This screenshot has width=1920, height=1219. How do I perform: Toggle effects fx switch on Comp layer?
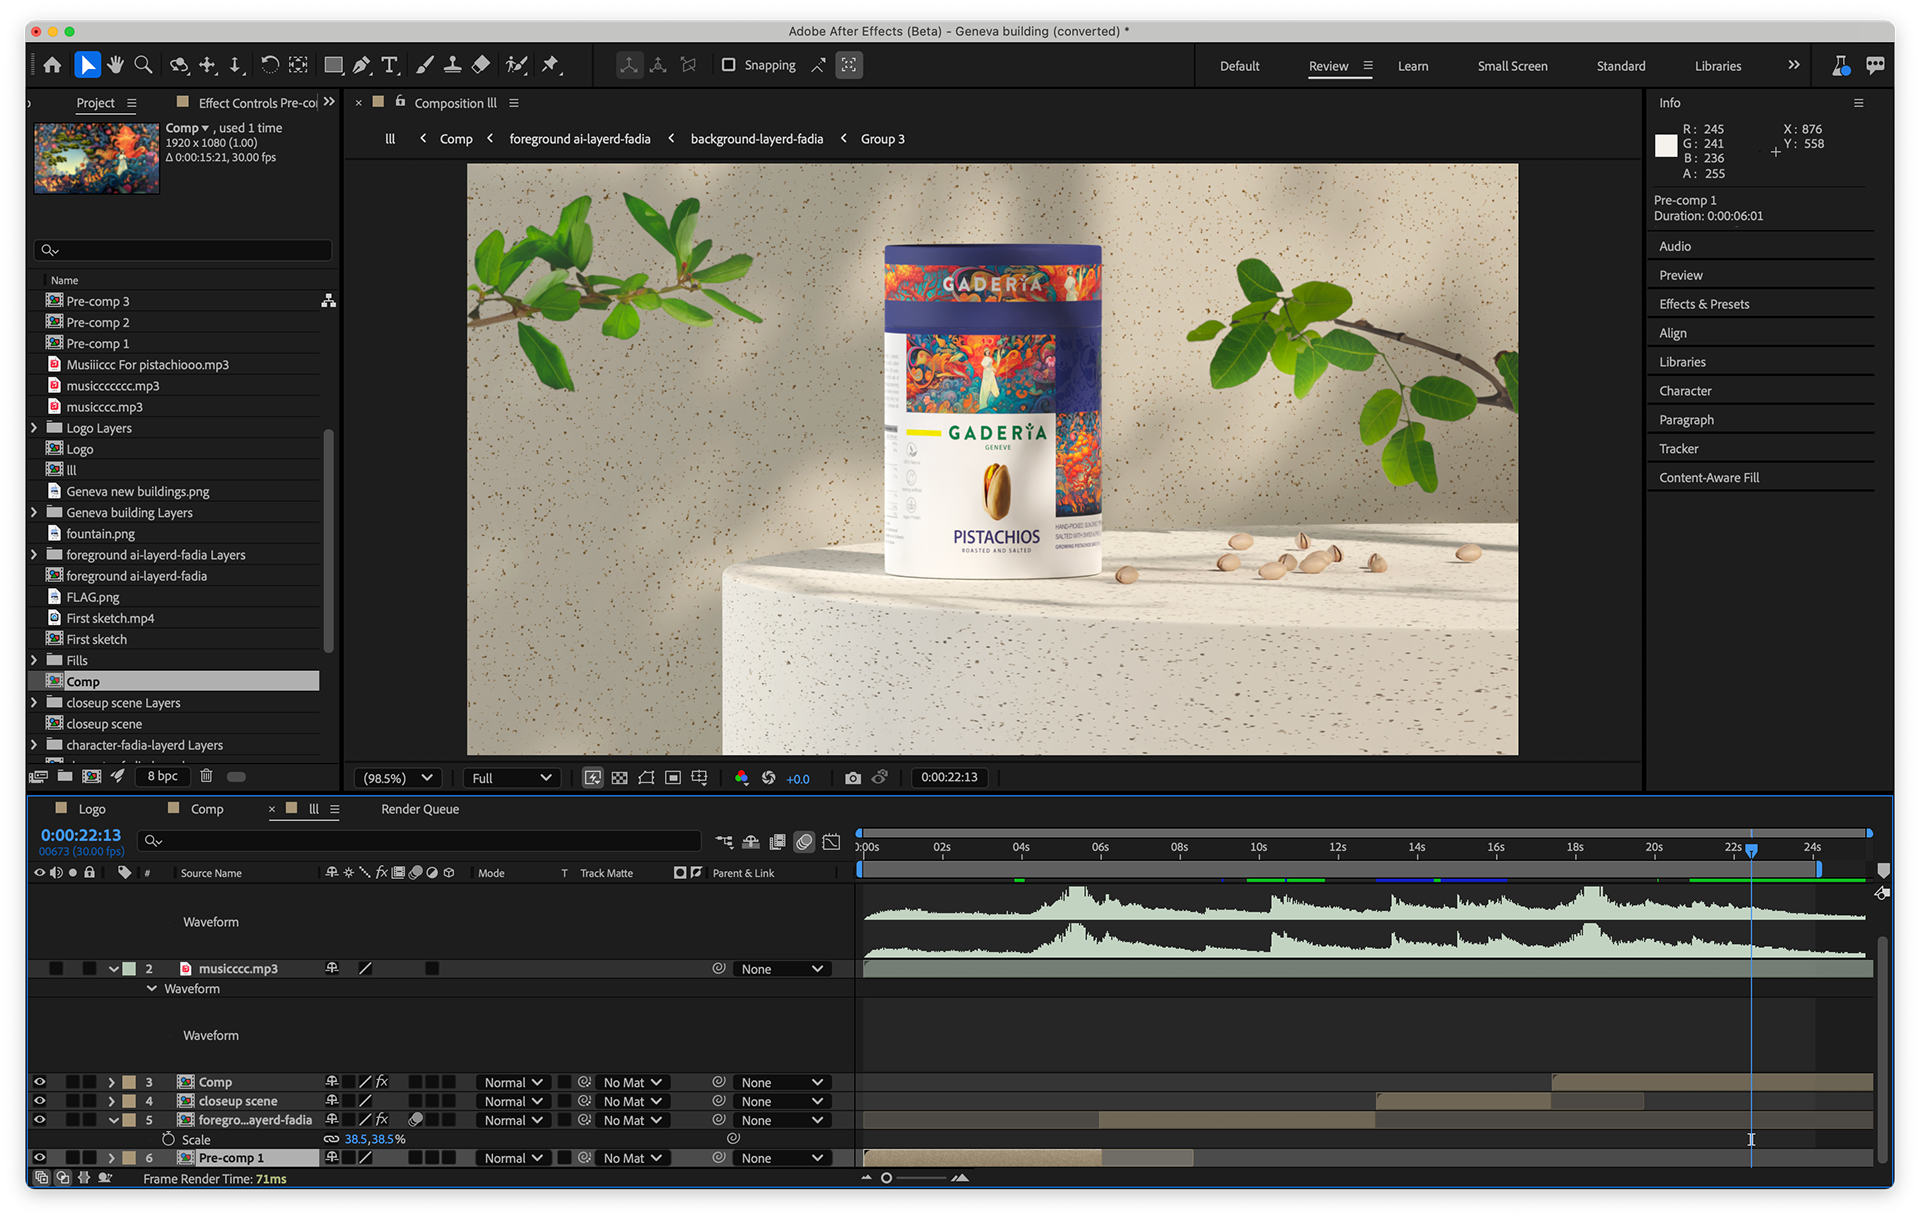pos(382,1082)
